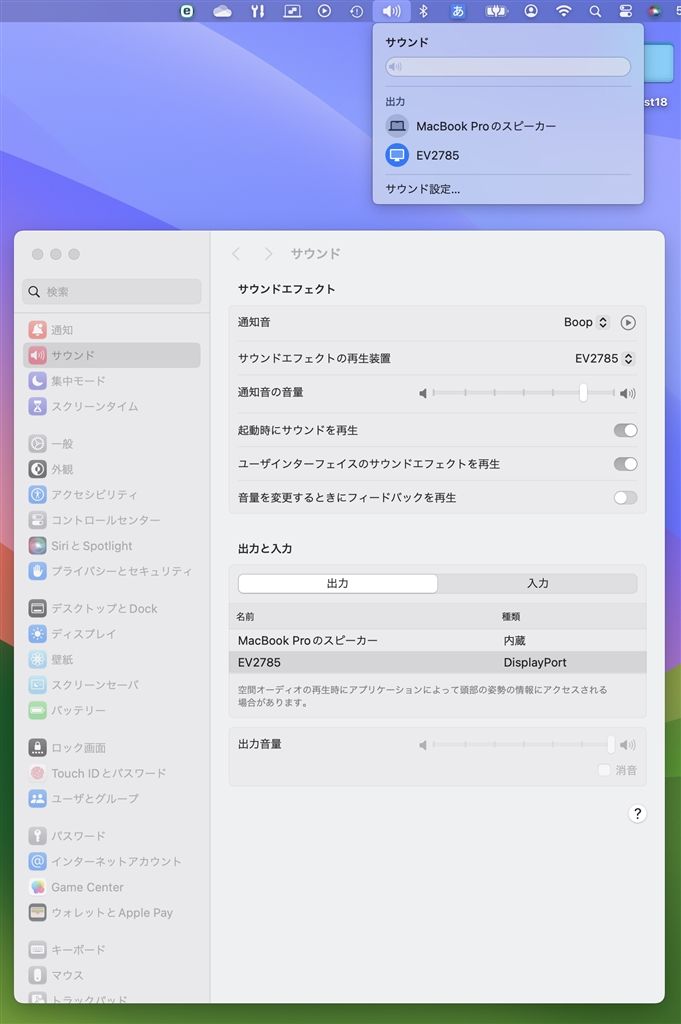The width and height of the screenshot is (681, 1024).
Task: Select MacBook Proのスピーカー in the Sound popup
Action: point(508,126)
